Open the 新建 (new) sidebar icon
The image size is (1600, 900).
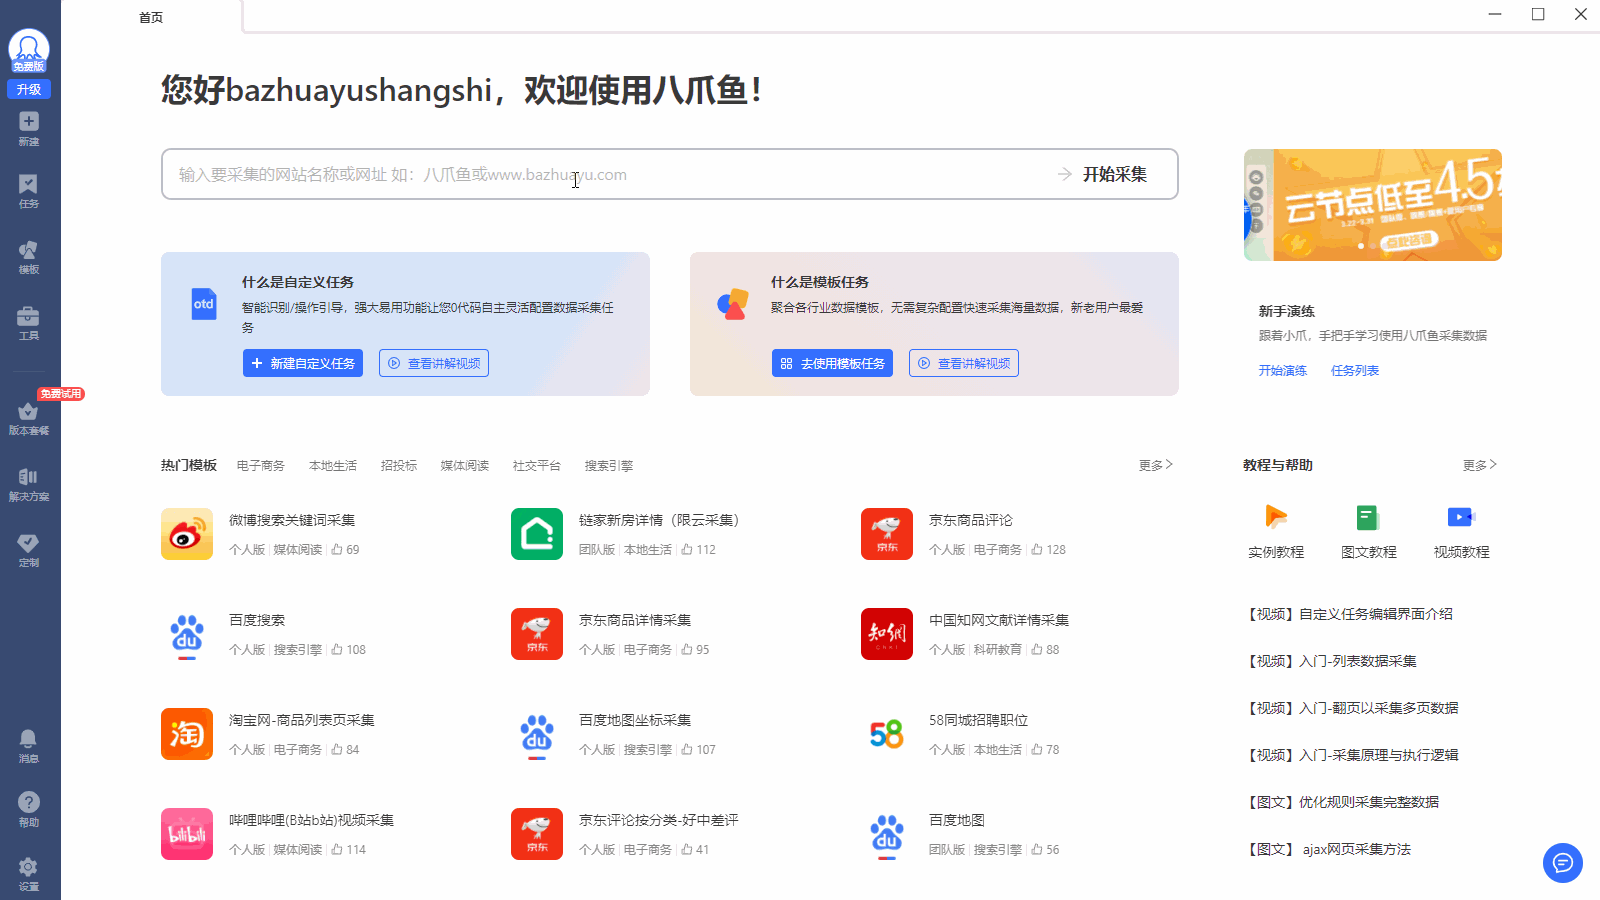click(x=29, y=129)
